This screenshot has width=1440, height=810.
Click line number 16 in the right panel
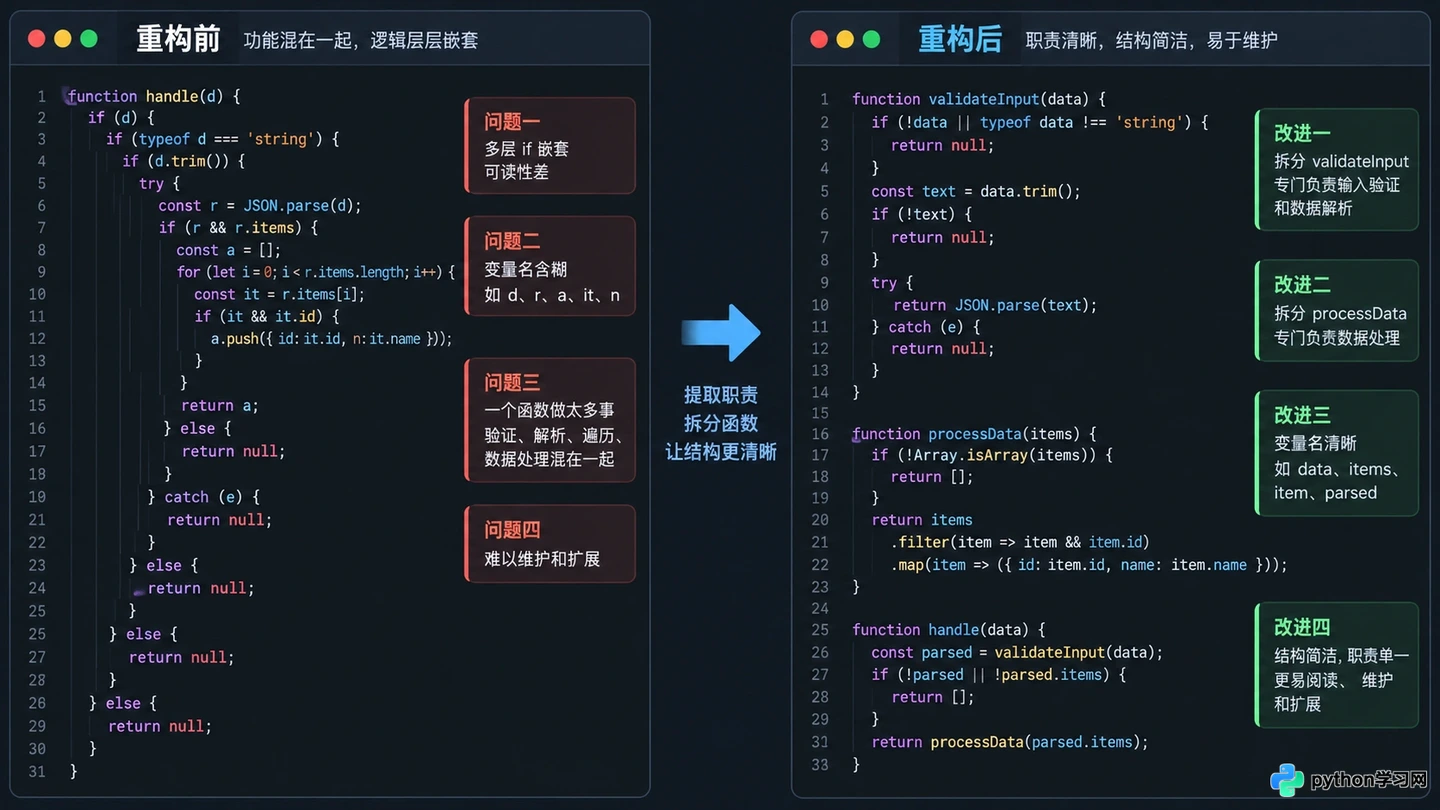point(821,434)
